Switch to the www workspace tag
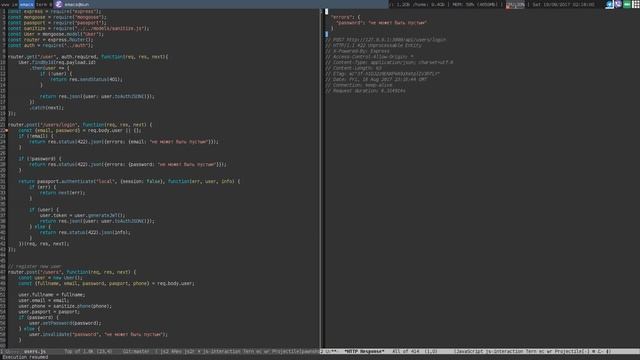The width and height of the screenshot is (640, 360). pos(4,4)
